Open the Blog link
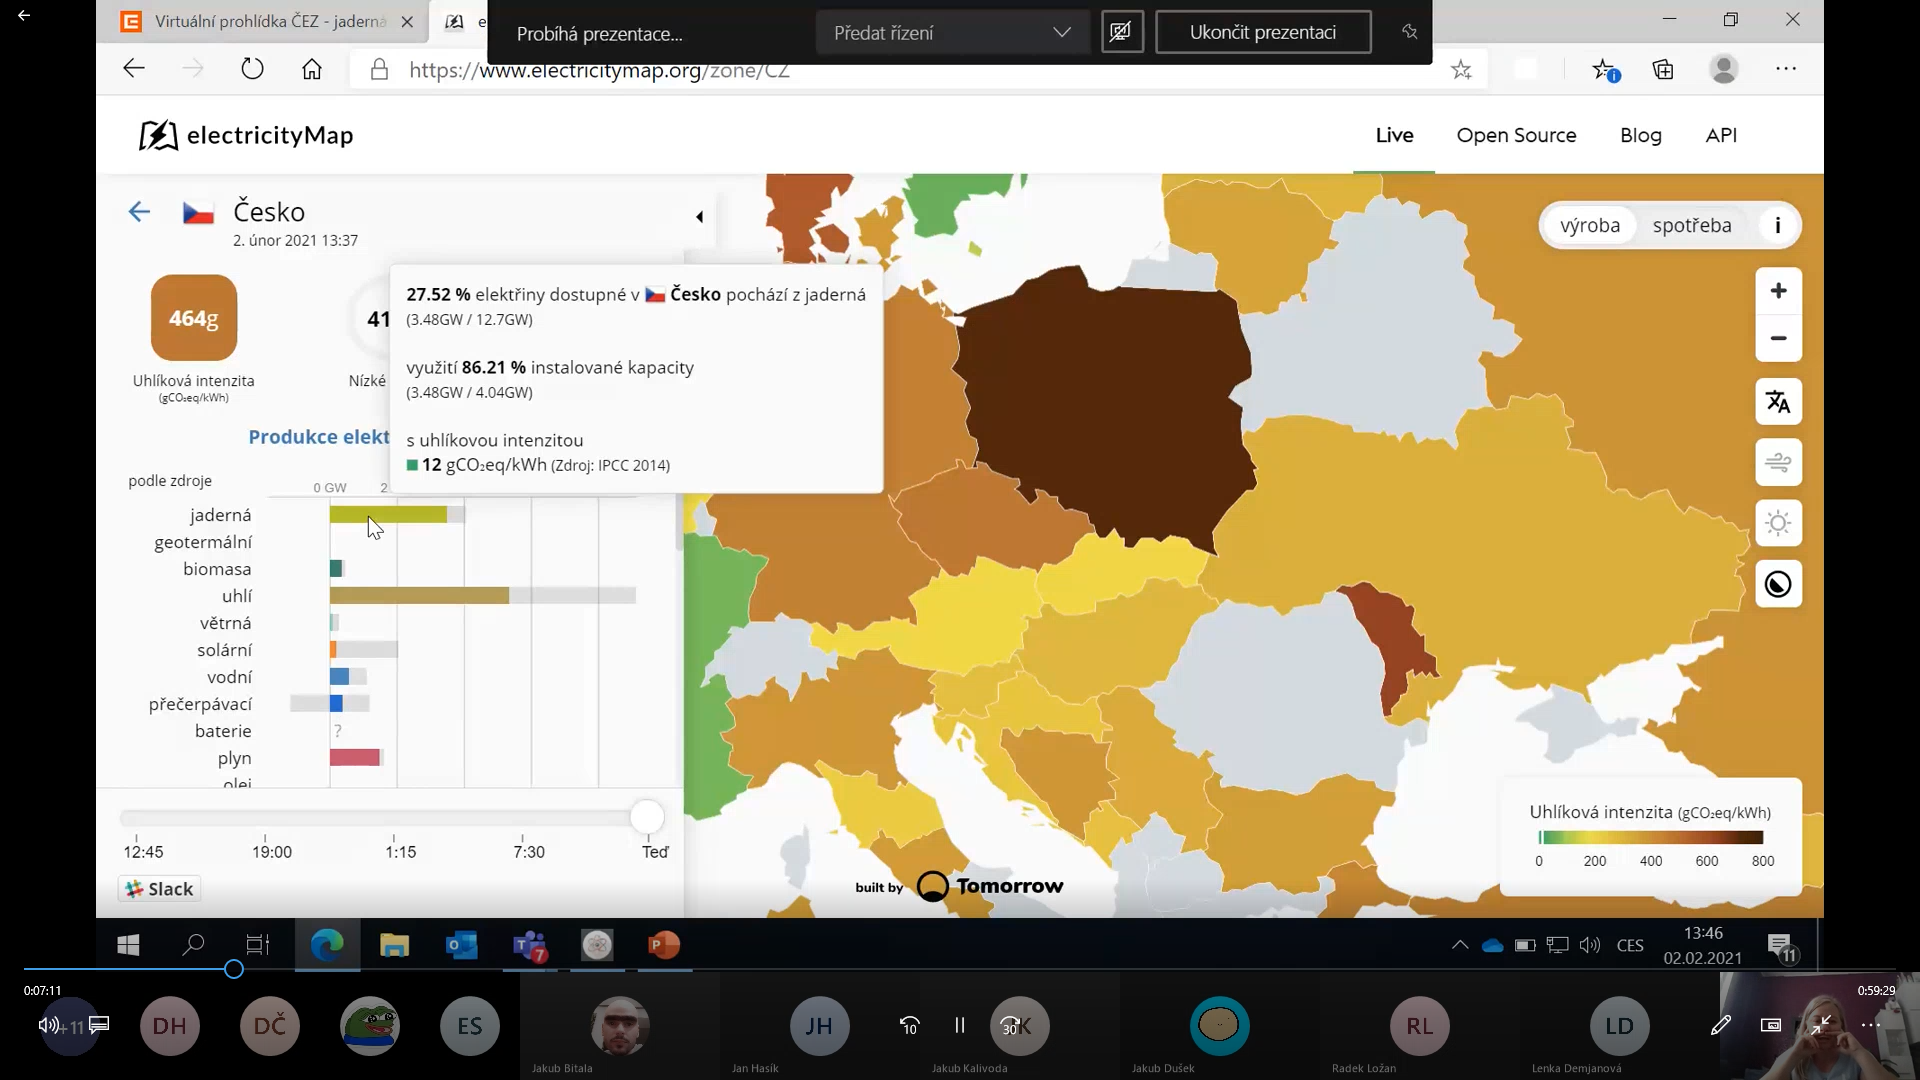Viewport: 1920px width, 1080px height. pyautogui.click(x=1640, y=135)
